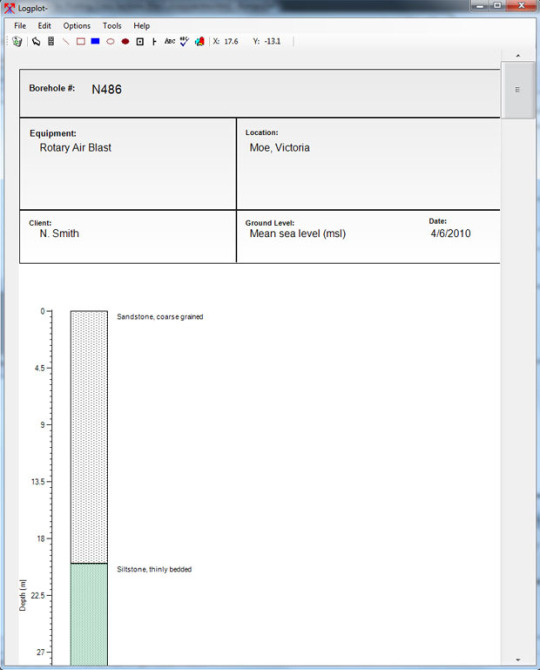Open the File menu
Screen dimensions: 540x670
tap(20, 26)
